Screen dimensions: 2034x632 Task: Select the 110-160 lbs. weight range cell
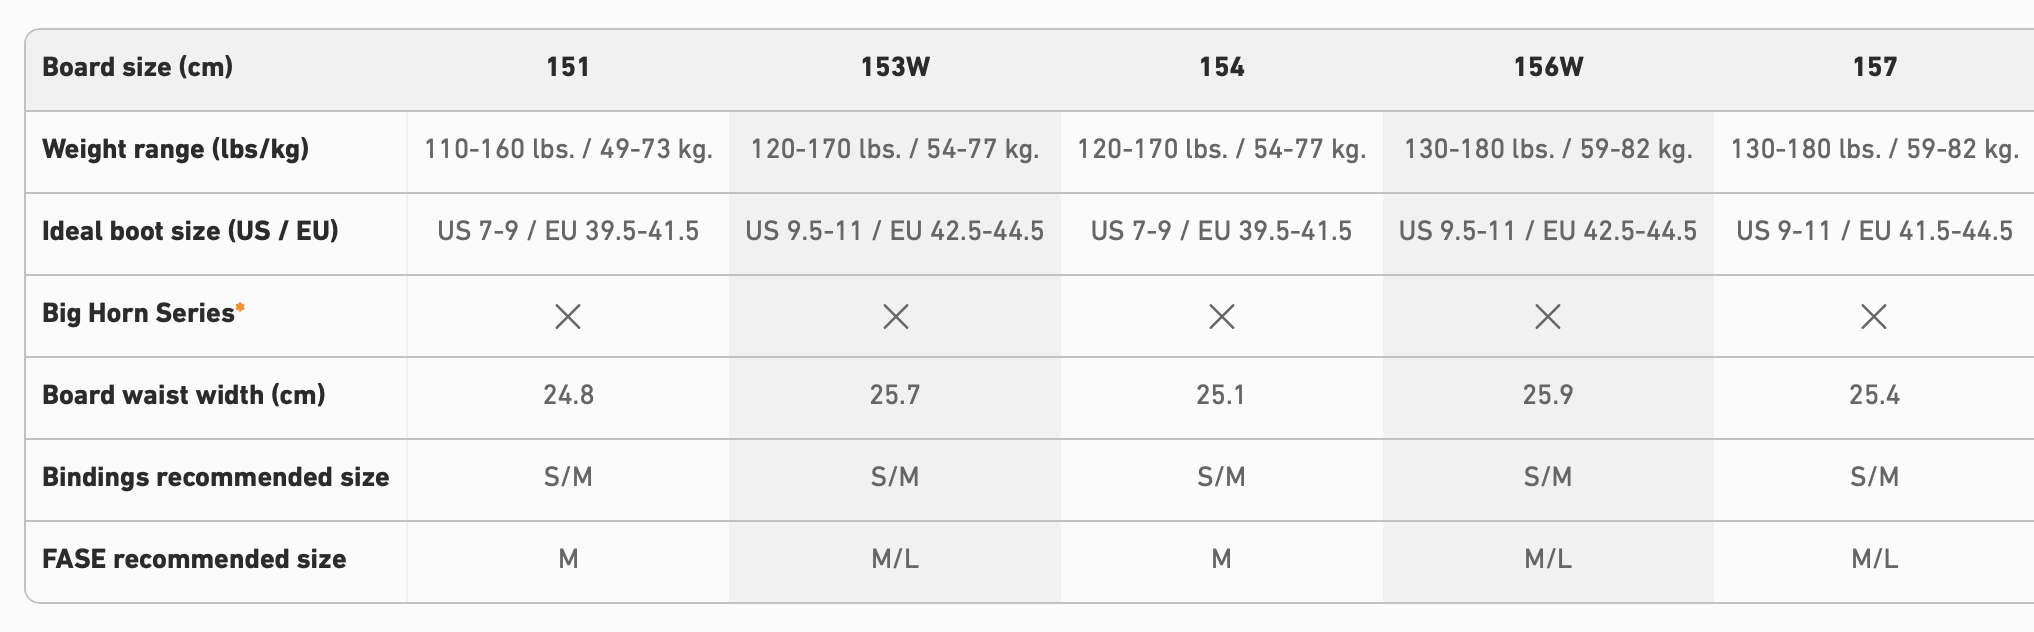tap(568, 149)
